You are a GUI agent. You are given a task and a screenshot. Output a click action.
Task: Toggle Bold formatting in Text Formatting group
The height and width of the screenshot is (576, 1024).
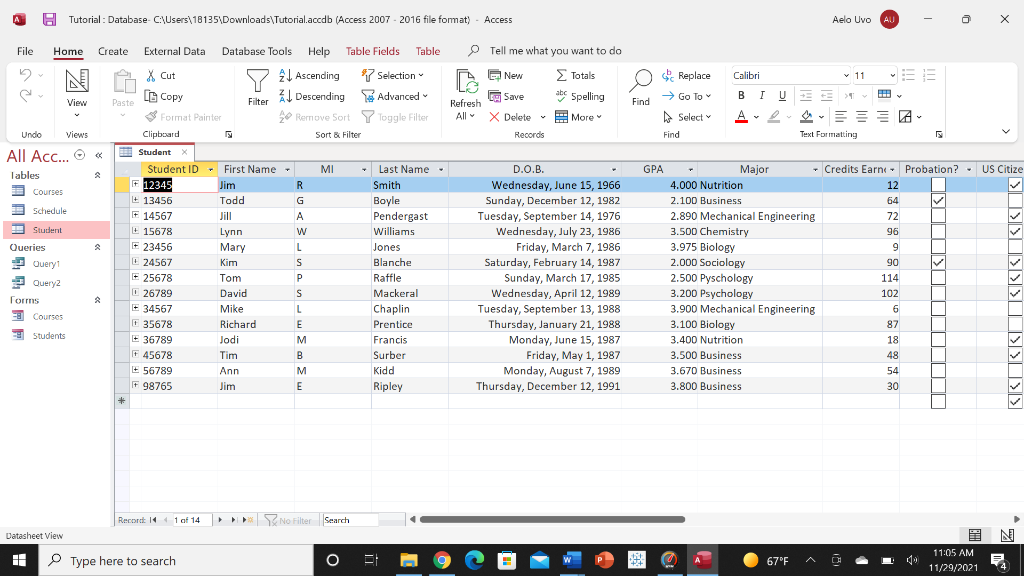(x=739, y=96)
